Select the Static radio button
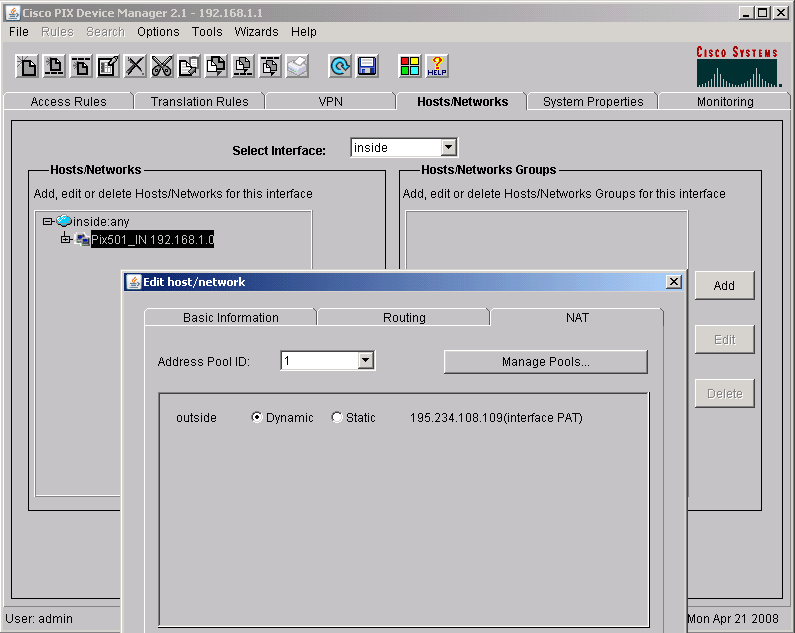Image resolution: width=795 pixels, height=633 pixels. (337, 417)
